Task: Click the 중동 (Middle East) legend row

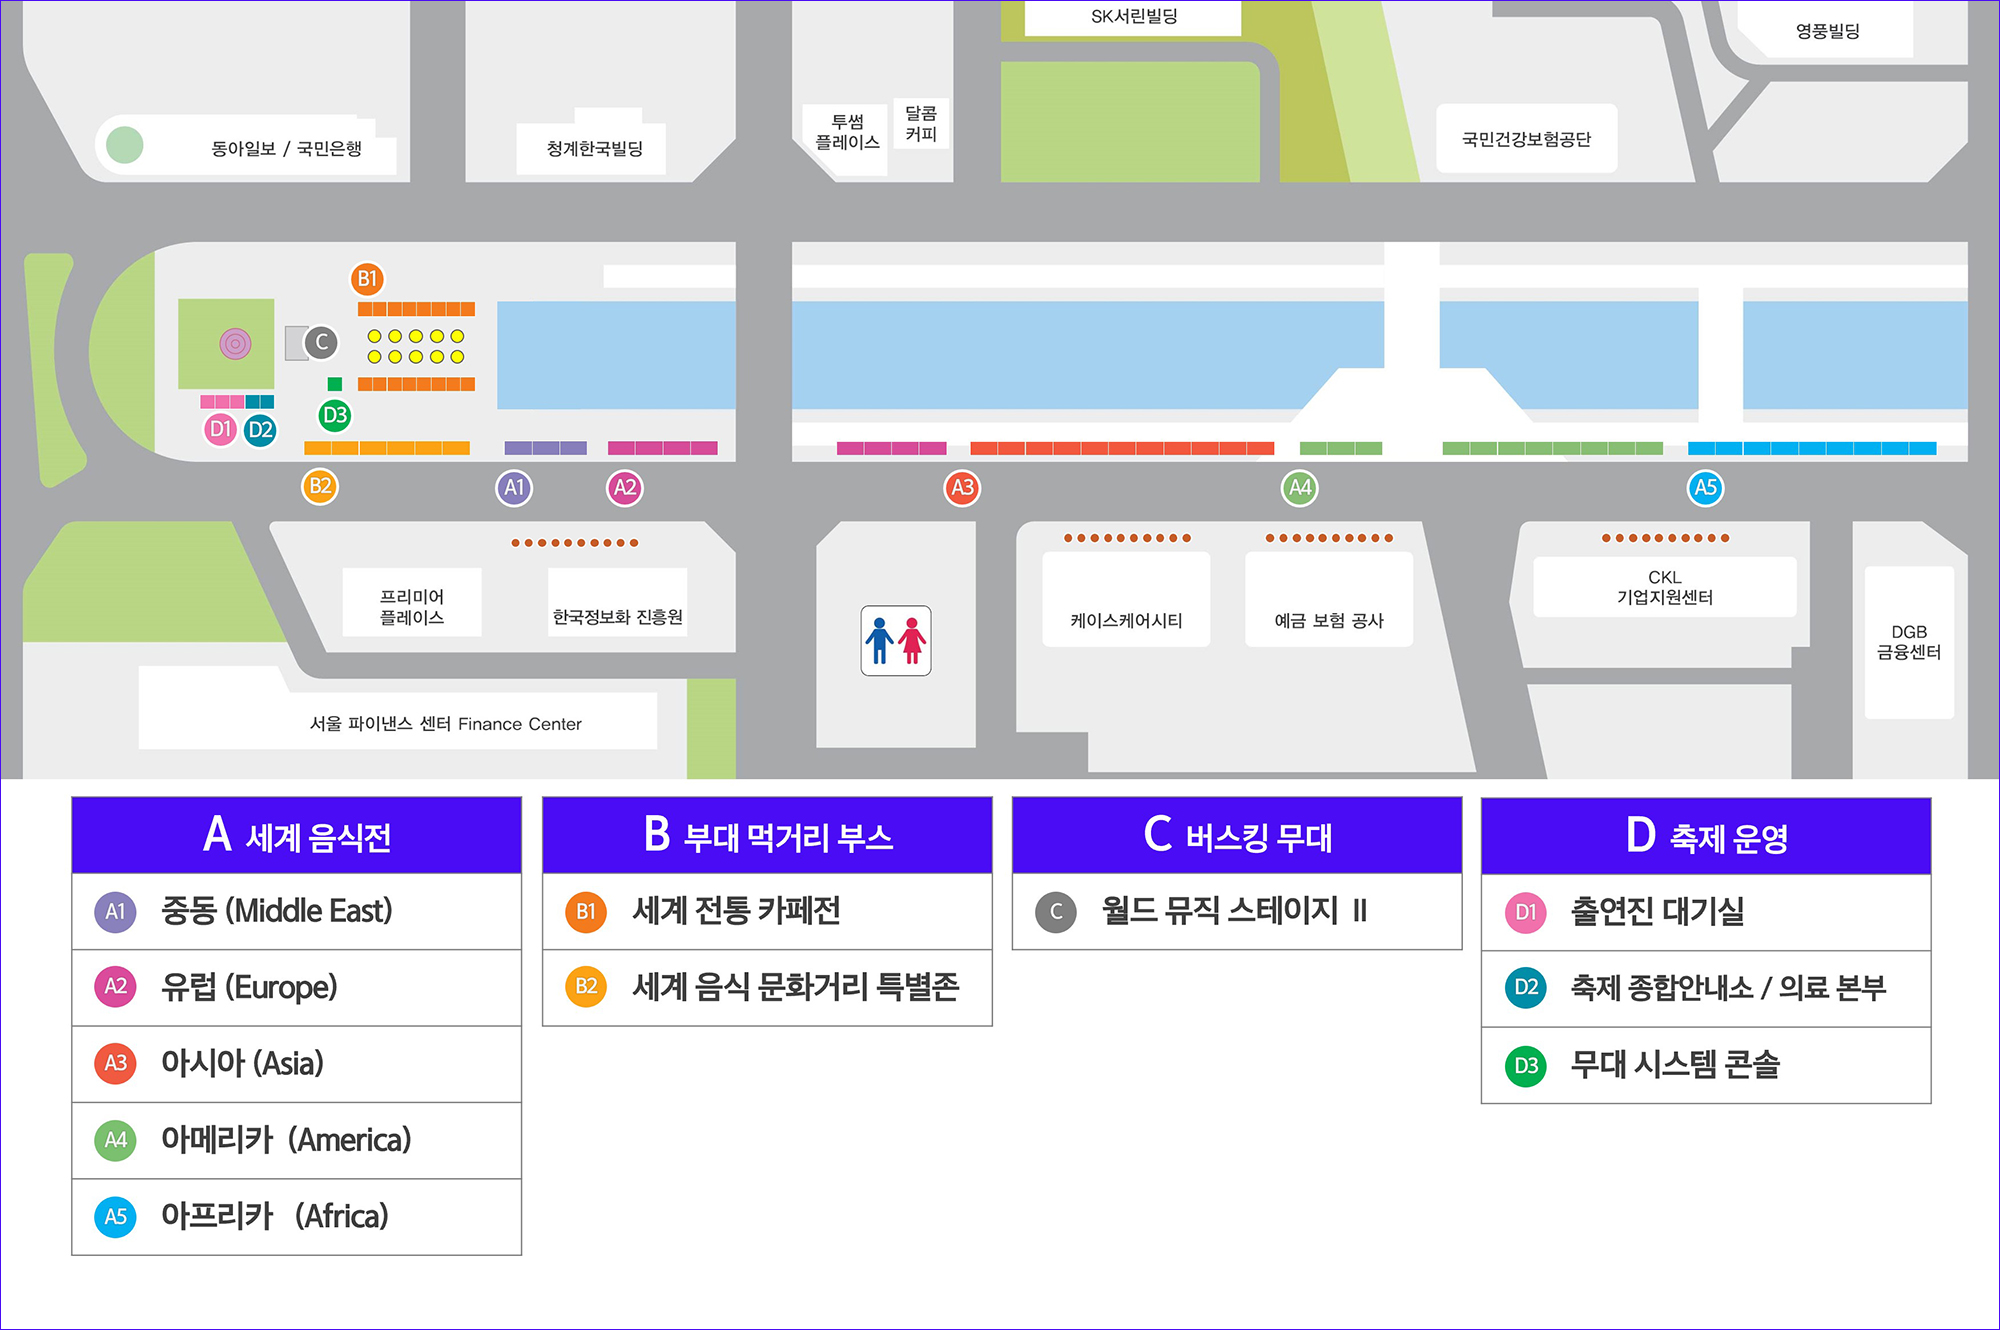Action: pyautogui.click(x=297, y=911)
